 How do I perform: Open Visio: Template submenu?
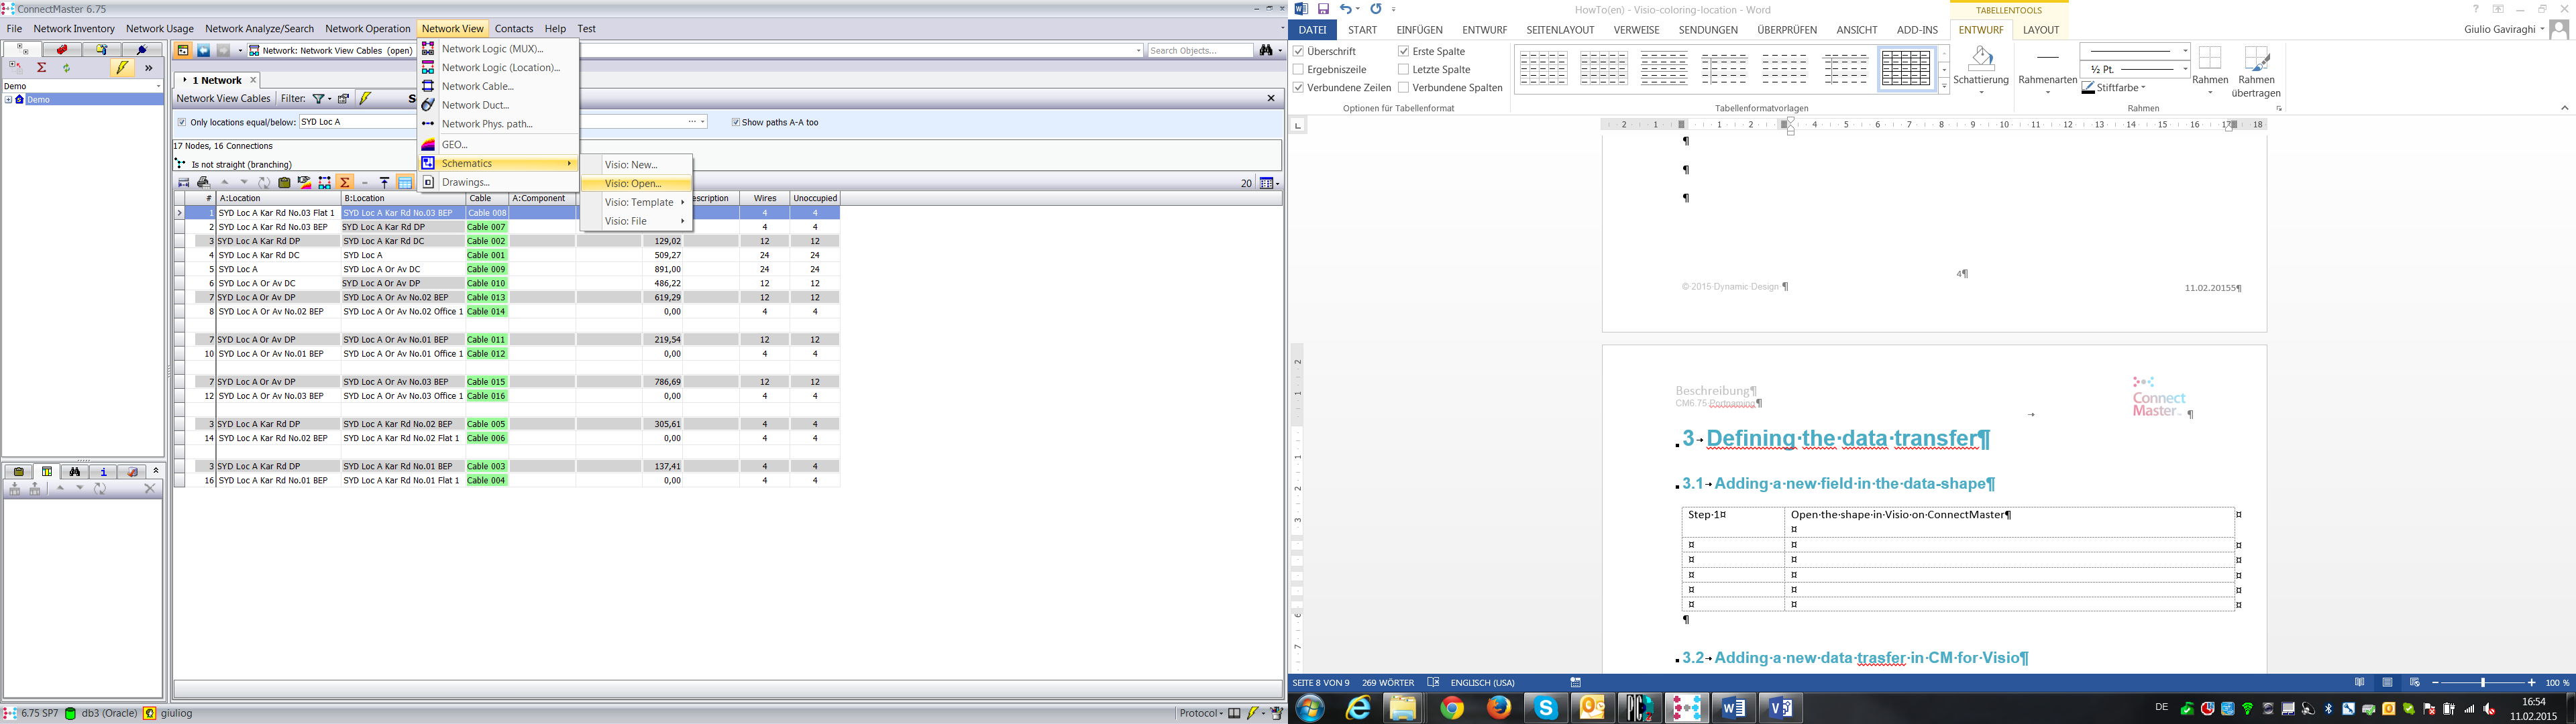[636, 202]
